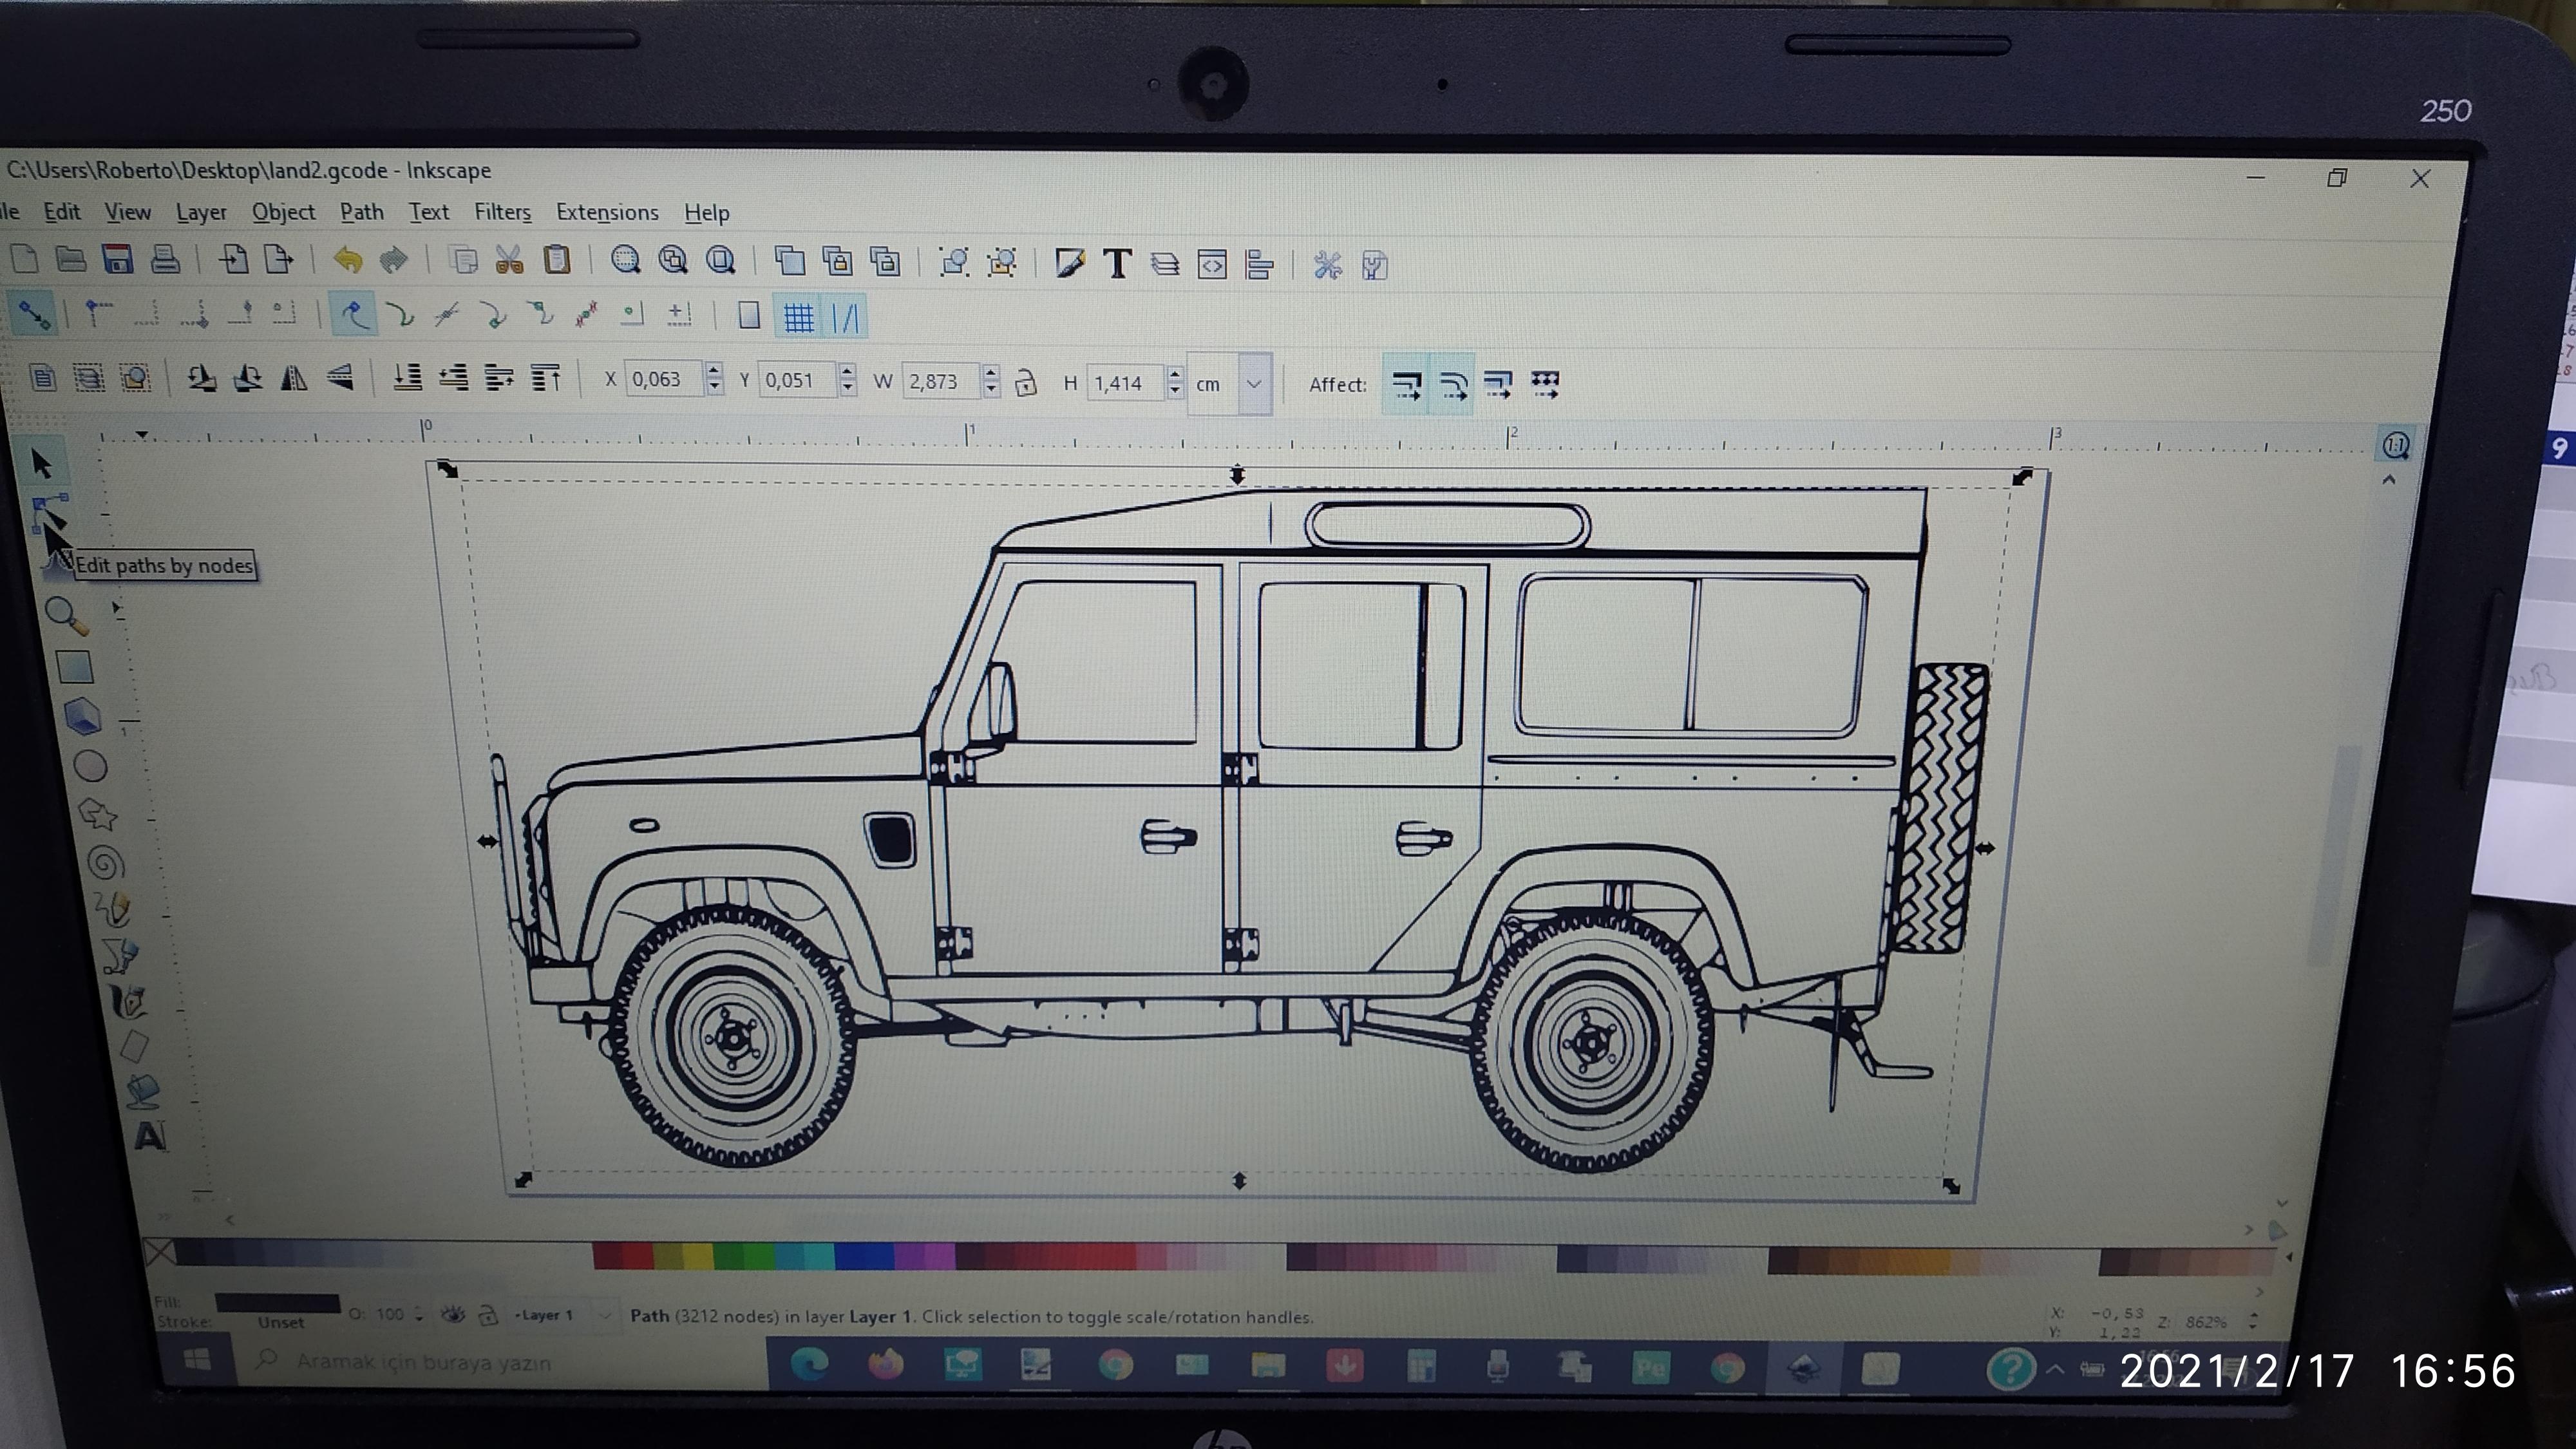The height and width of the screenshot is (1449, 2576).
Task: Select the Star tool
Action: 100,813
